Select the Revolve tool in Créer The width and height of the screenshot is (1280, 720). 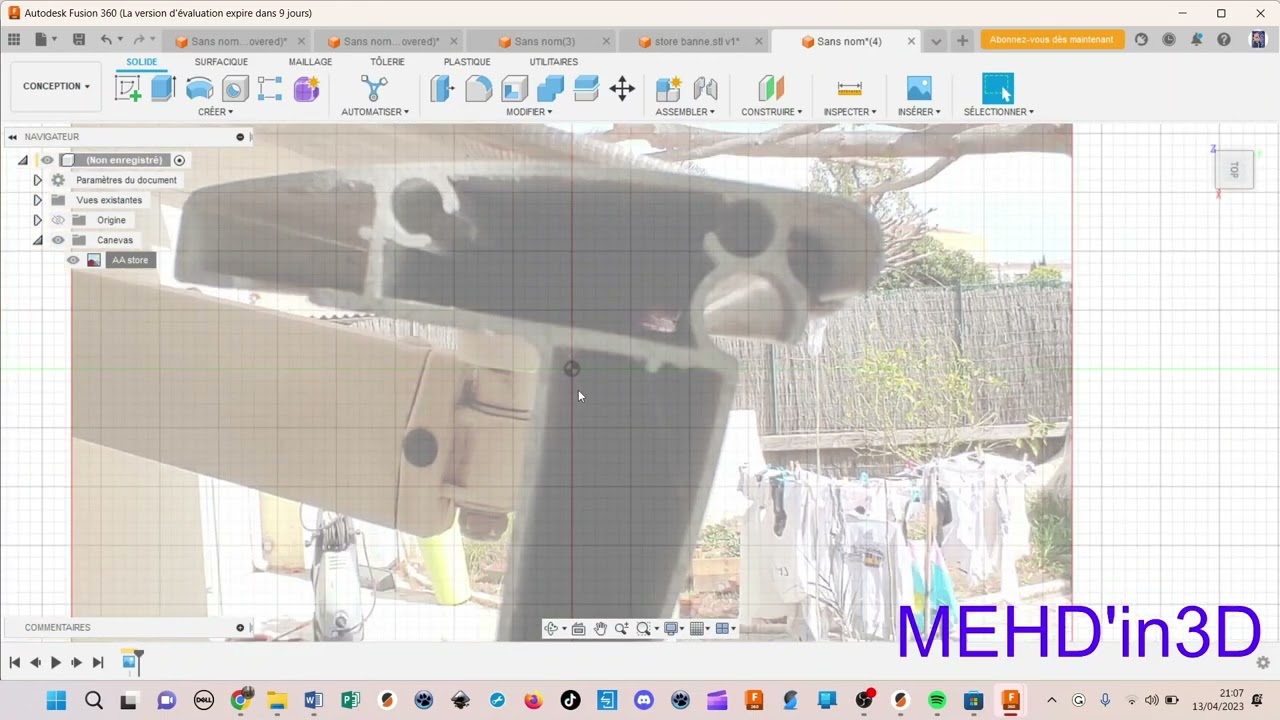coord(199,88)
